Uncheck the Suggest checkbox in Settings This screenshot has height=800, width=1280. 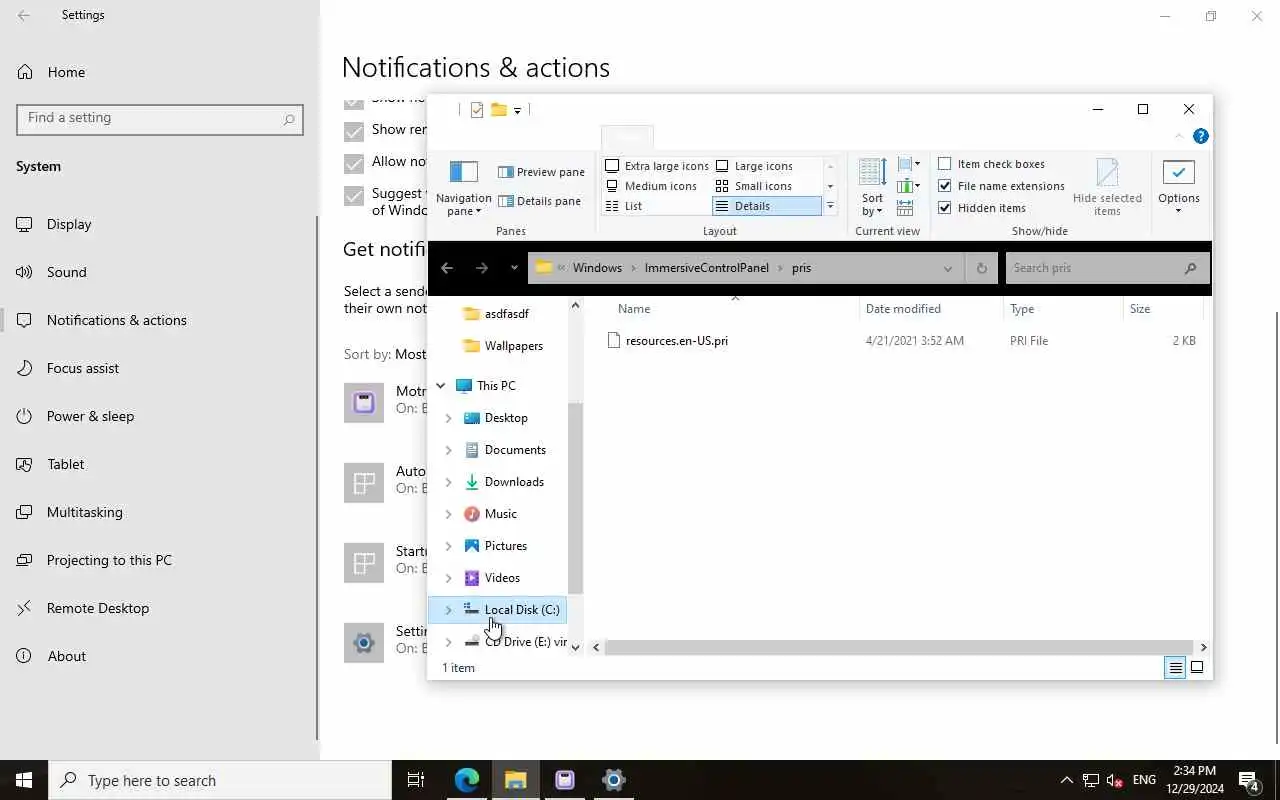click(354, 196)
